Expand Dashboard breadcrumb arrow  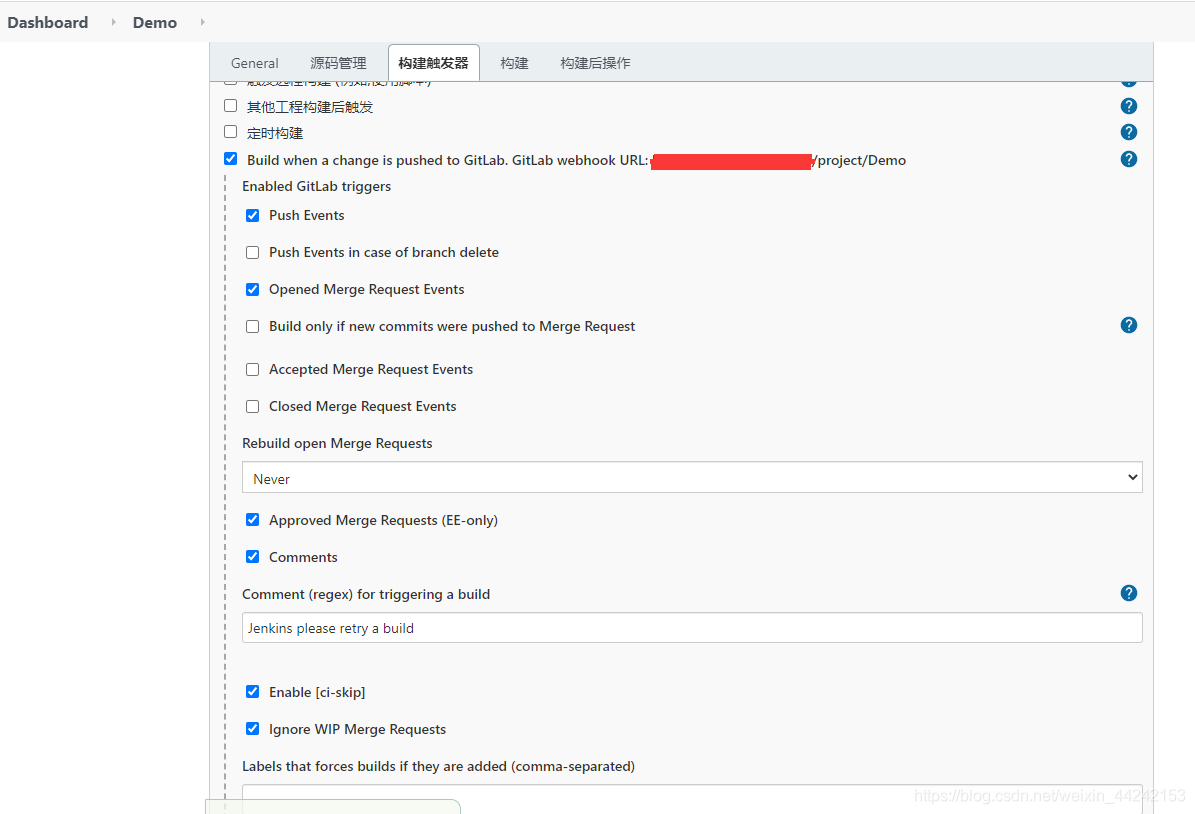click(x=114, y=22)
